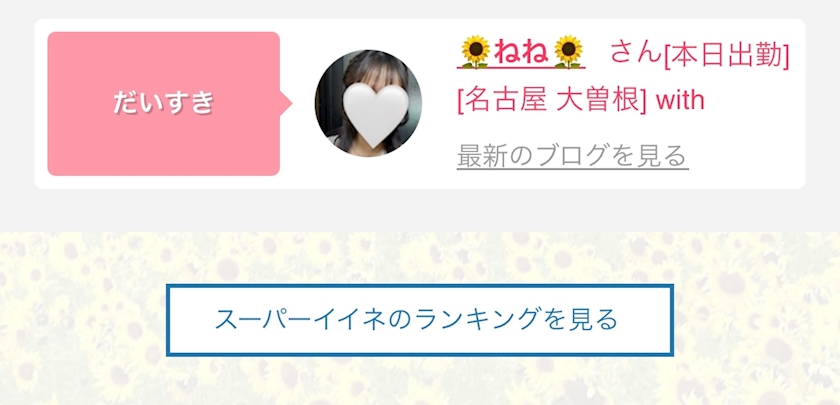
Task: Click the pointer arrow of the pink bubble
Action: (x=286, y=103)
